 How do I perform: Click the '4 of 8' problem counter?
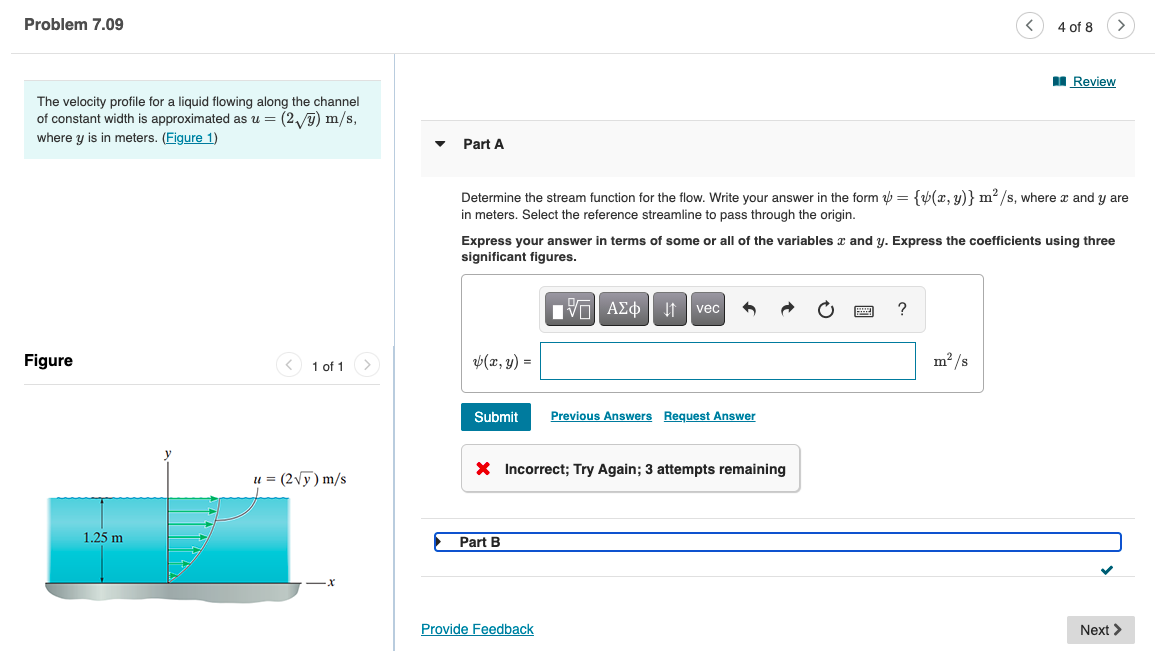coord(1075,27)
